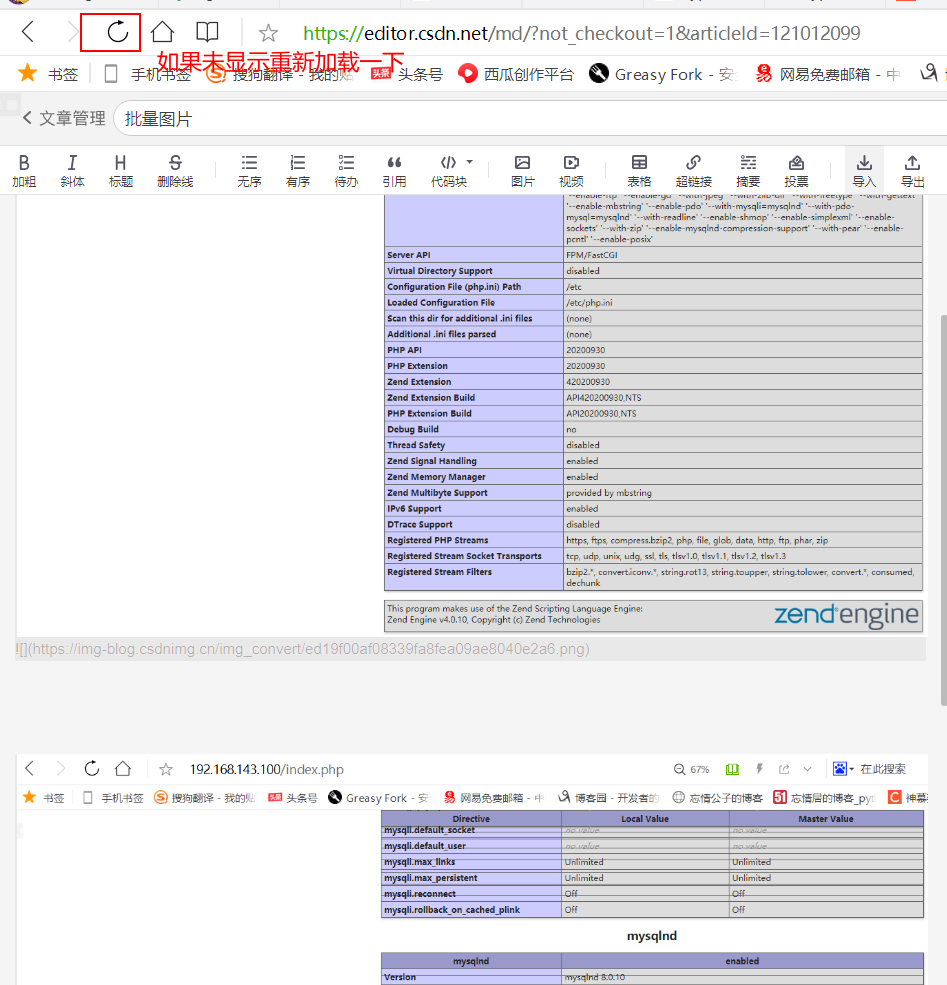Click the 67% zoom indicator
Image resolution: width=947 pixels, height=985 pixels.
(x=691, y=770)
